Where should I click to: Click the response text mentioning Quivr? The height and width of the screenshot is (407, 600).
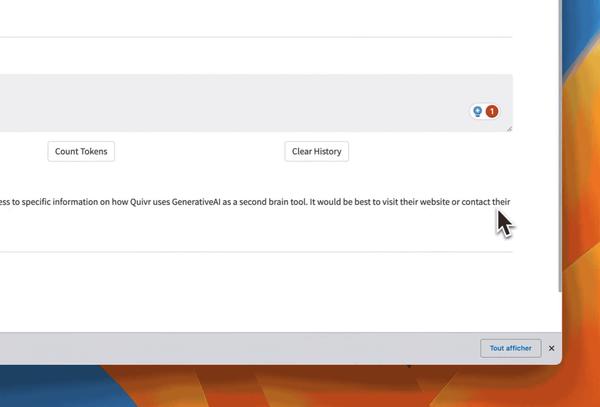tap(255, 202)
